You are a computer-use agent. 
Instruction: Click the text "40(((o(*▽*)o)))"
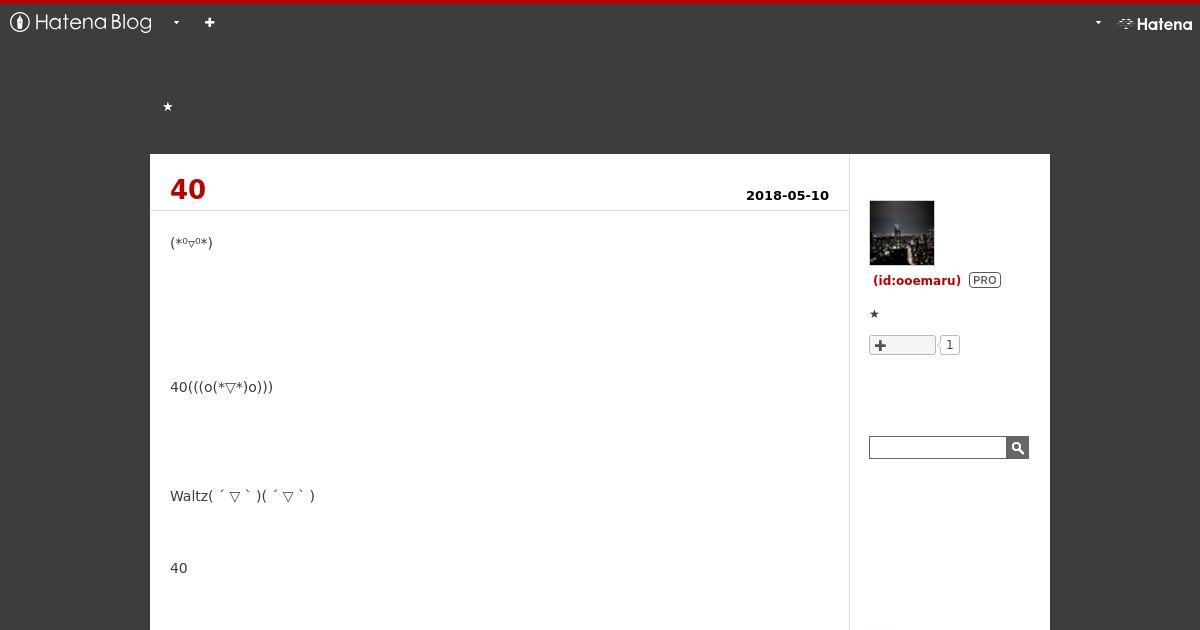coord(221,387)
